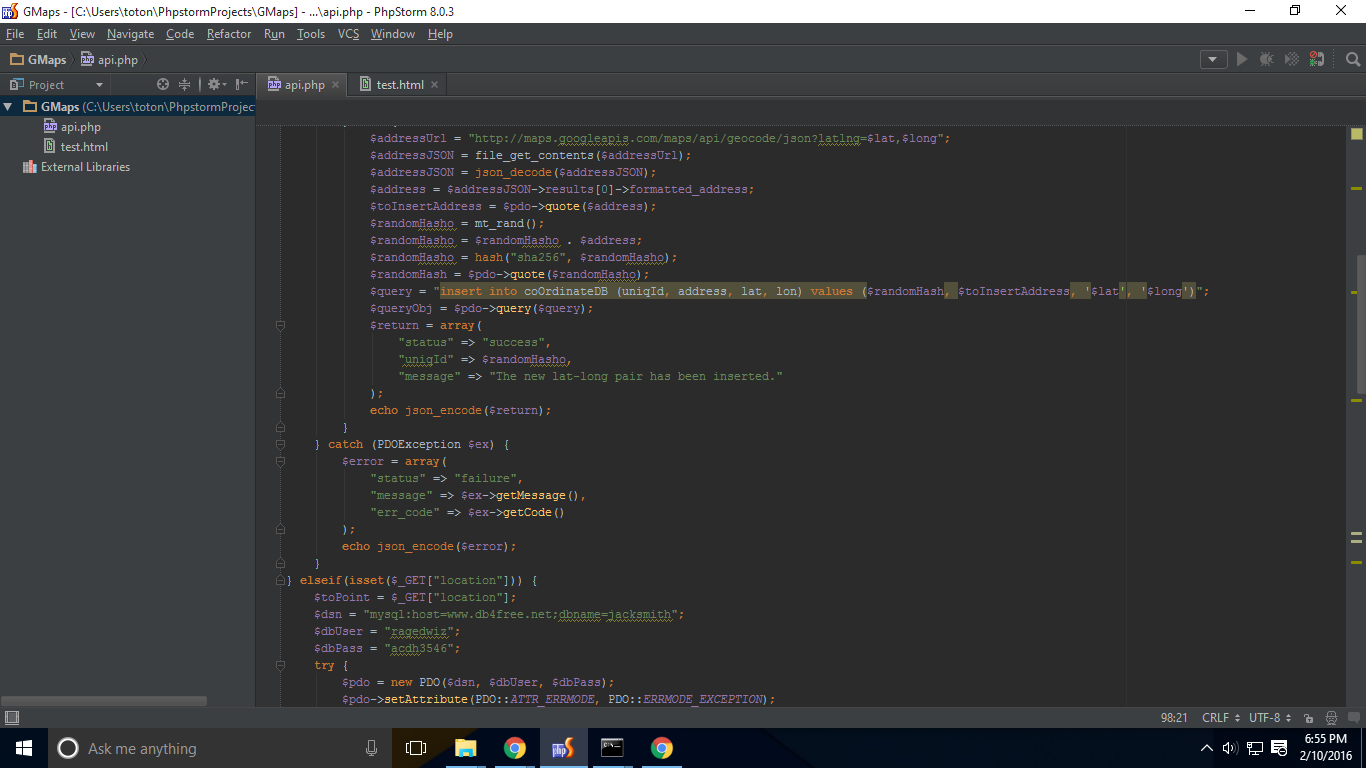Hide the Project tool window
Image resolution: width=1366 pixels, height=768 pixels.
click(x=241, y=84)
